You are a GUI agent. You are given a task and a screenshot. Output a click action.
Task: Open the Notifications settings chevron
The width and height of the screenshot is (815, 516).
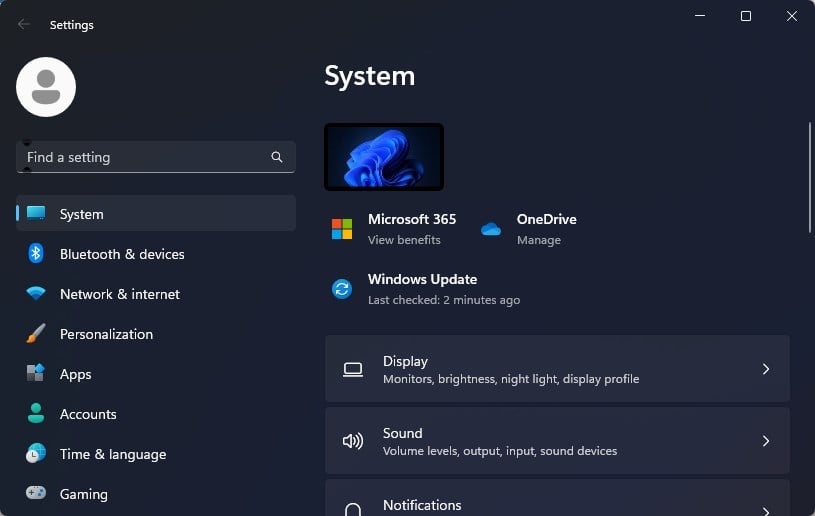766,511
